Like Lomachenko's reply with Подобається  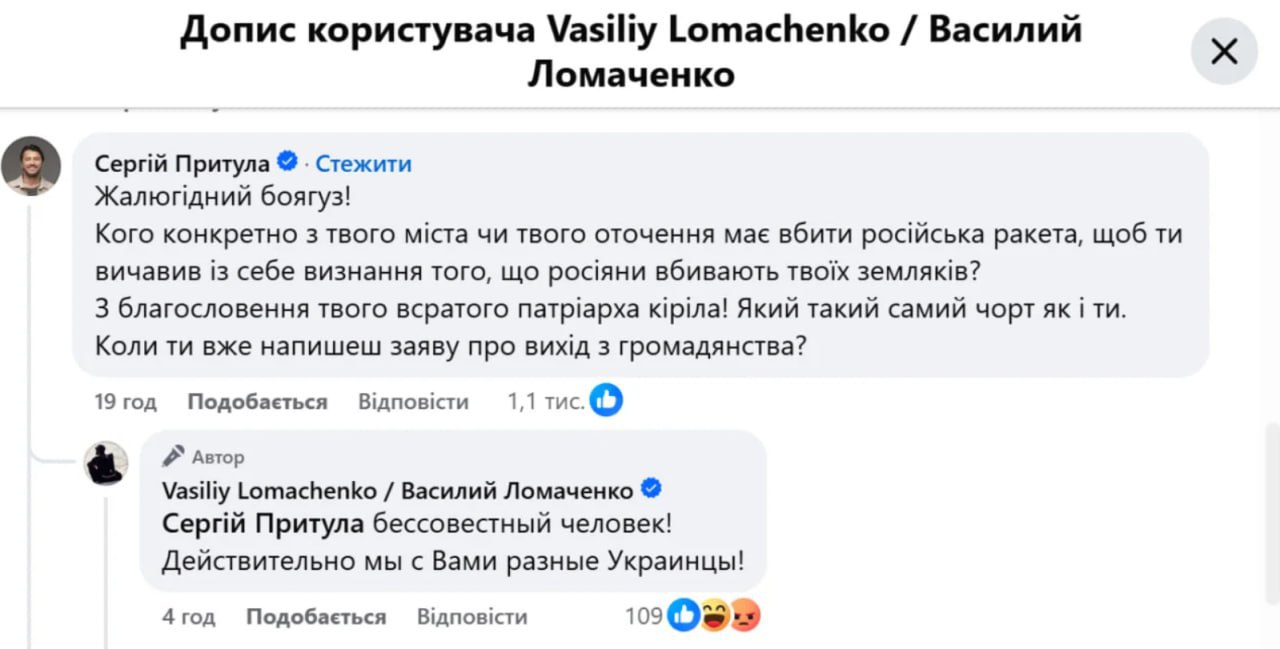tap(316, 617)
